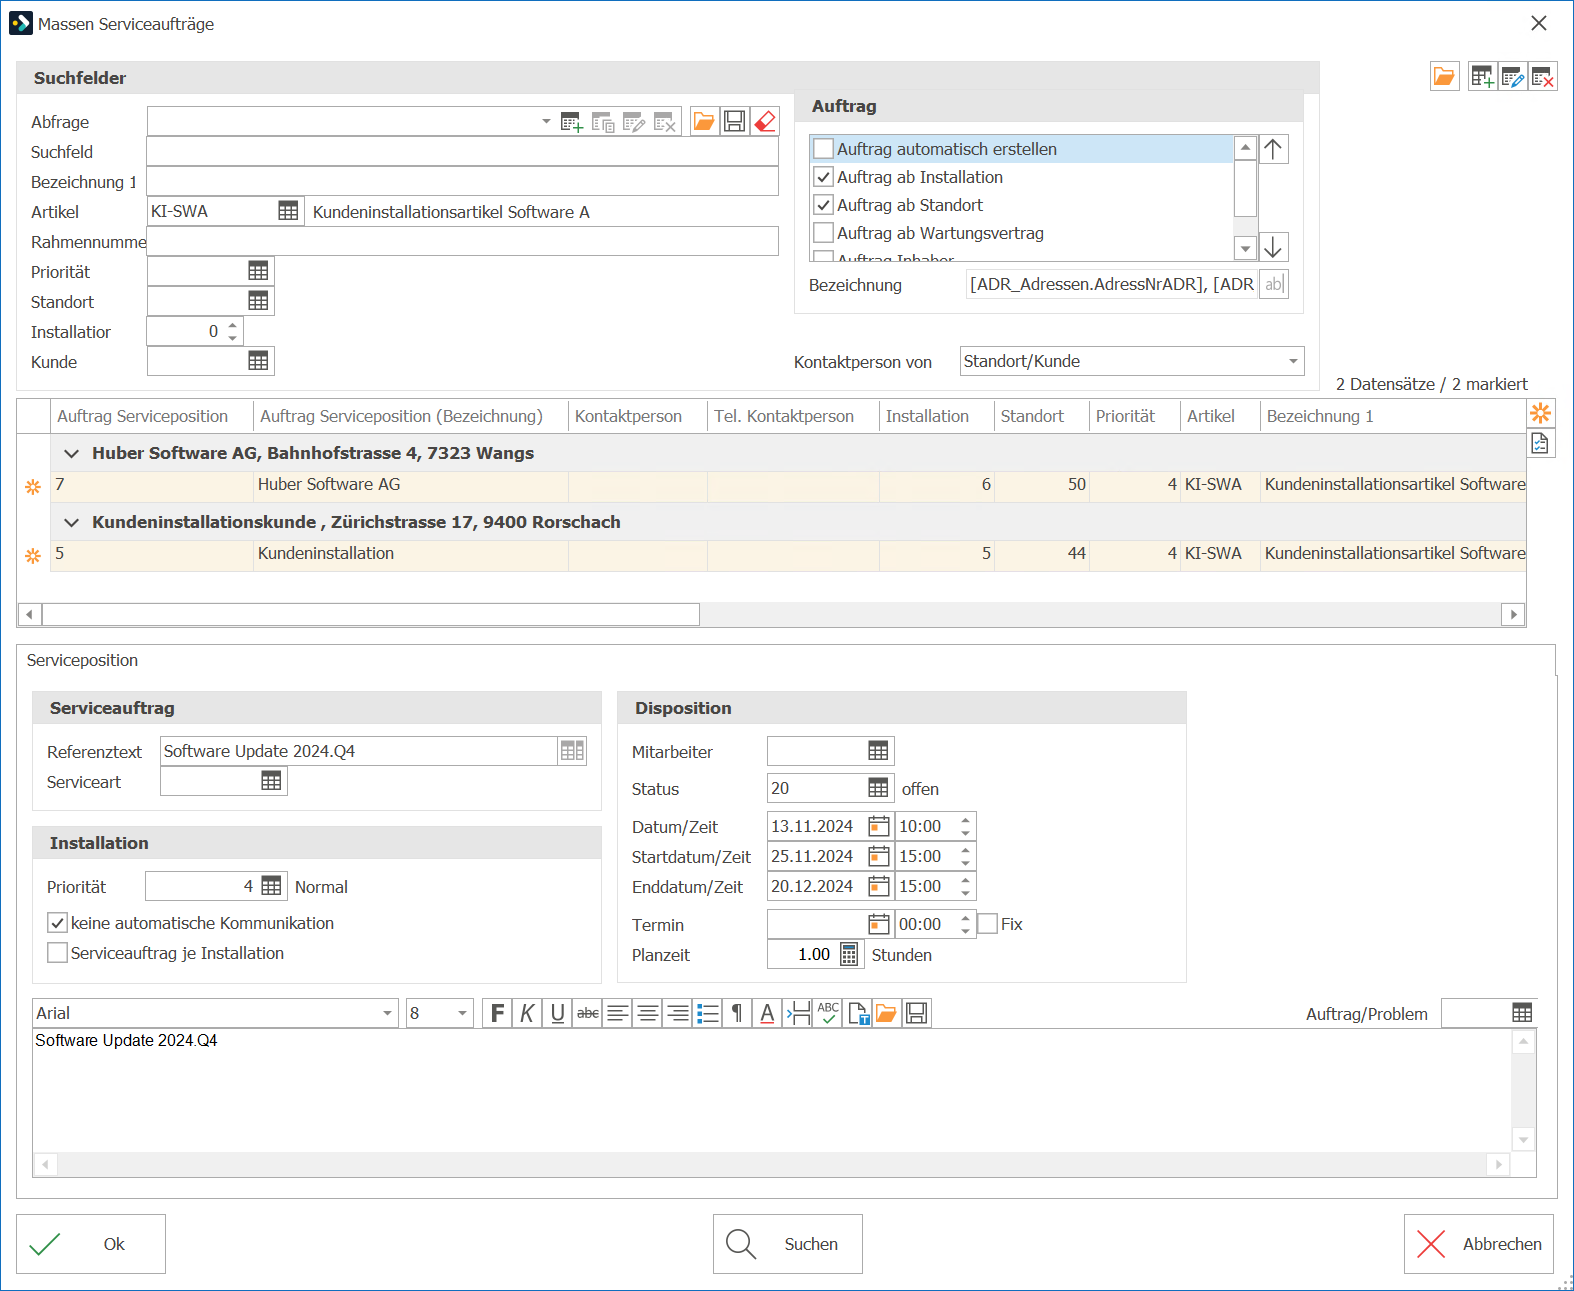This screenshot has height=1291, width=1574.
Task: Enable Serviceauftrag je Installation
Action: [x=58, y=953]
